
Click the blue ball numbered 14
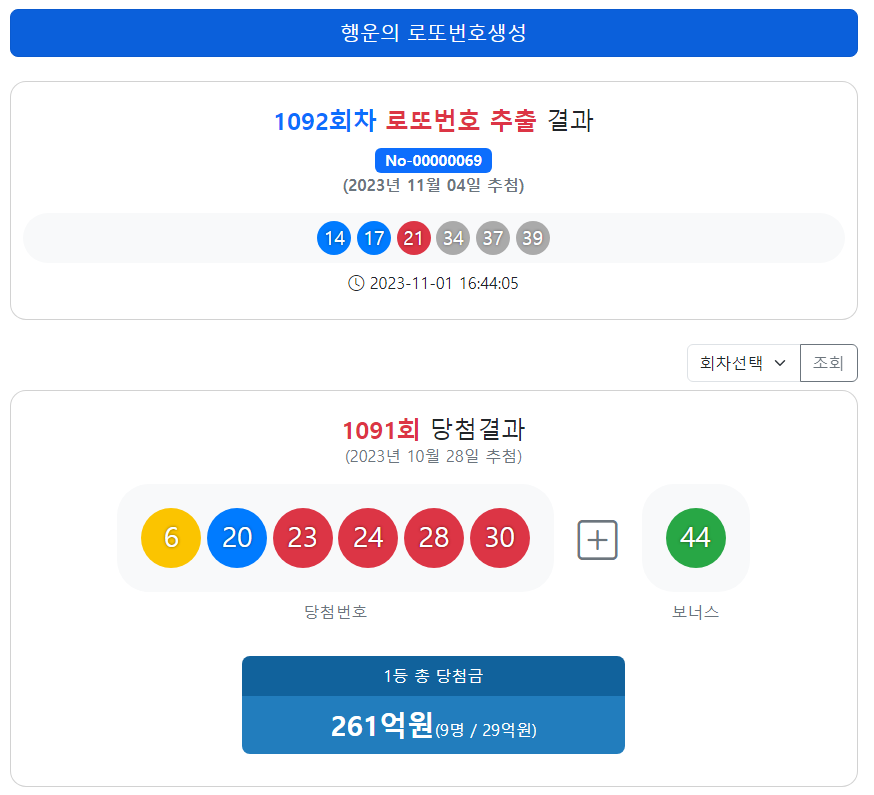coord(334,237)
